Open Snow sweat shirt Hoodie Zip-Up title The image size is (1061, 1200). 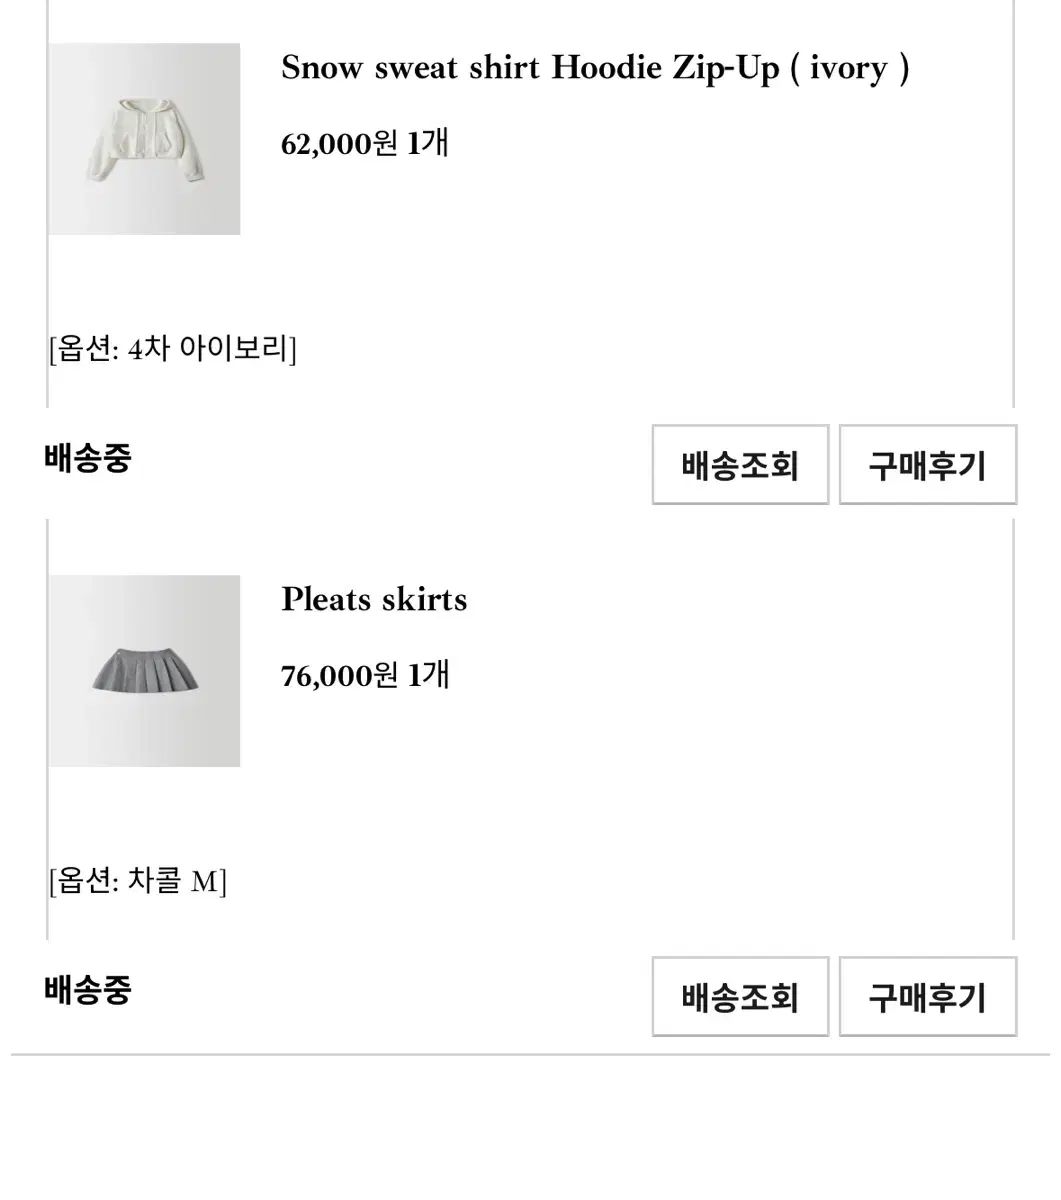click(594, 68)
